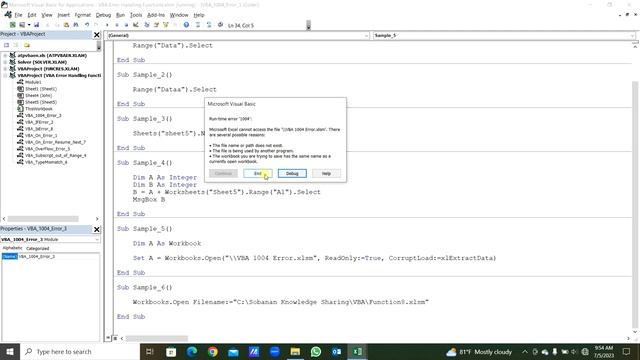The image size is (640, 360).
Task: Open Google Chrome from the taskbar
Action: 213,351
